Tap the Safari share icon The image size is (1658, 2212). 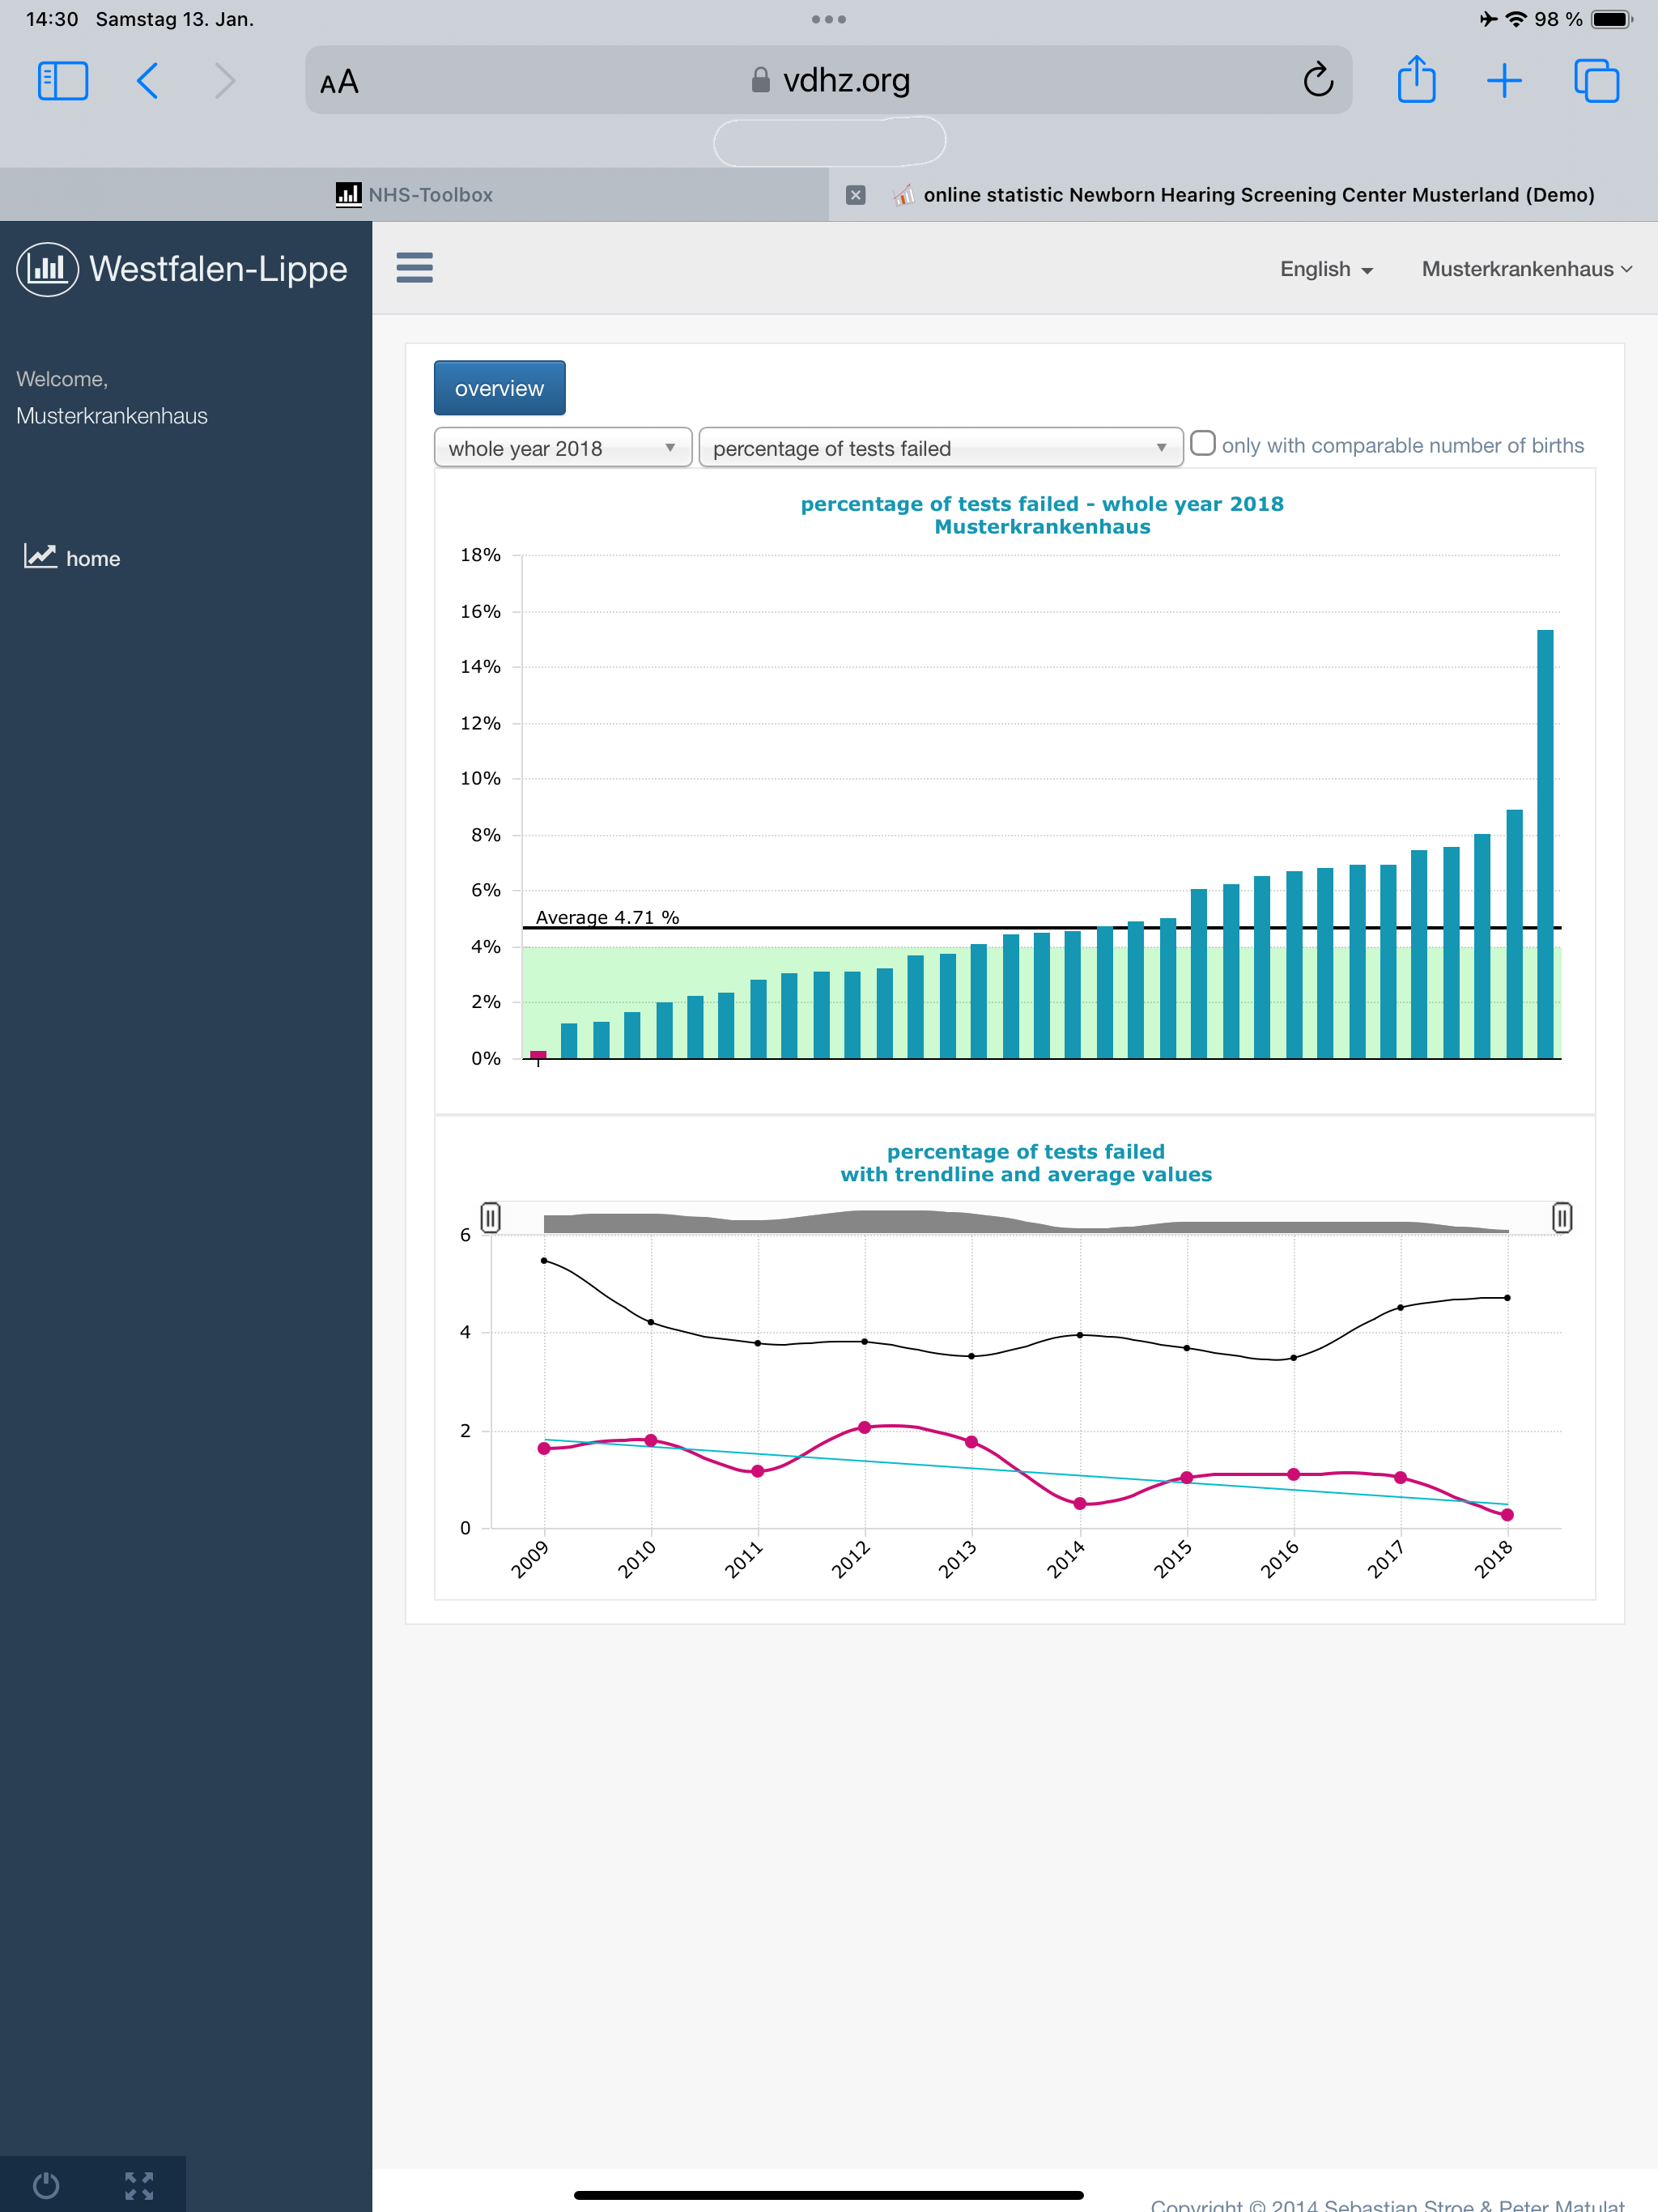click(1415, 80)
